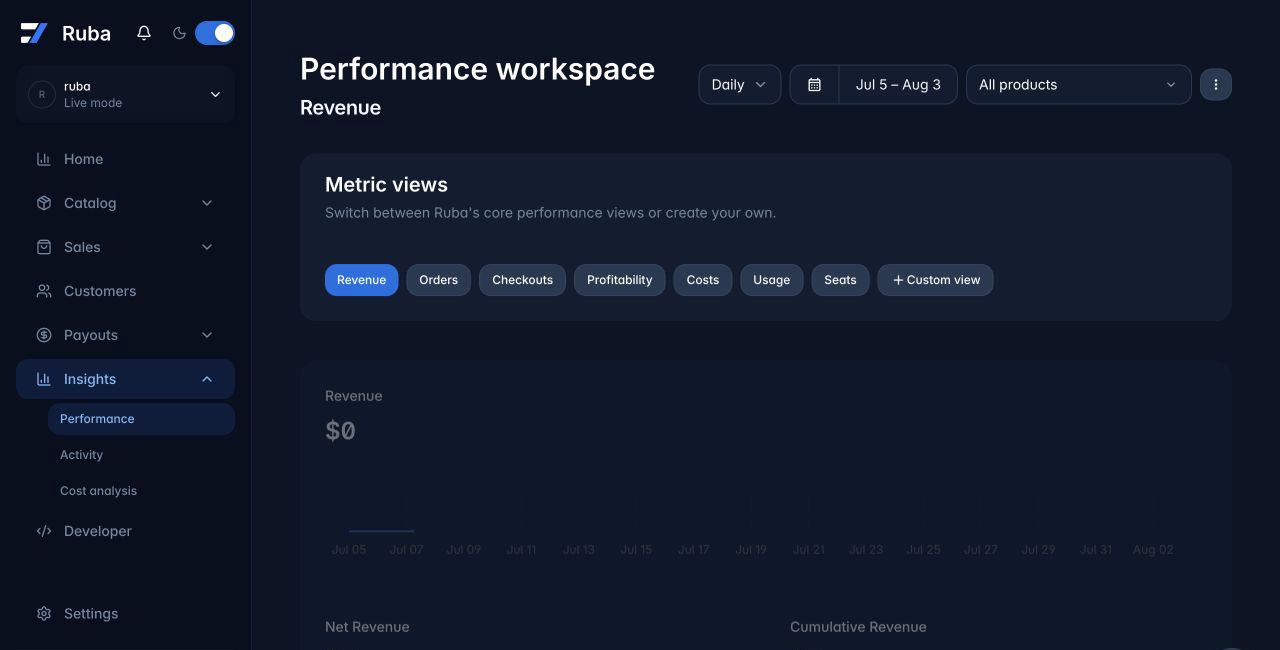Select the Revenue metric view
This screenshot has width=1280, height=650.
361,280
